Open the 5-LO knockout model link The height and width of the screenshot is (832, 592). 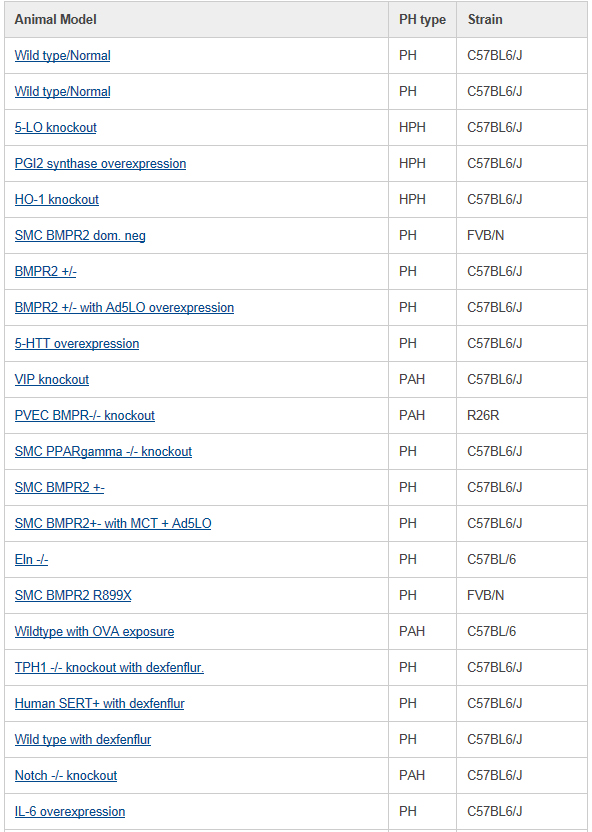(56, 128)
